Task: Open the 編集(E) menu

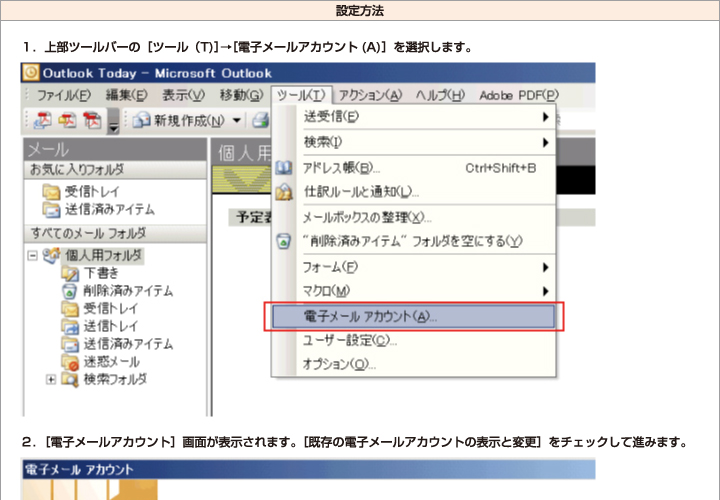Action: [x=126, y=95]
